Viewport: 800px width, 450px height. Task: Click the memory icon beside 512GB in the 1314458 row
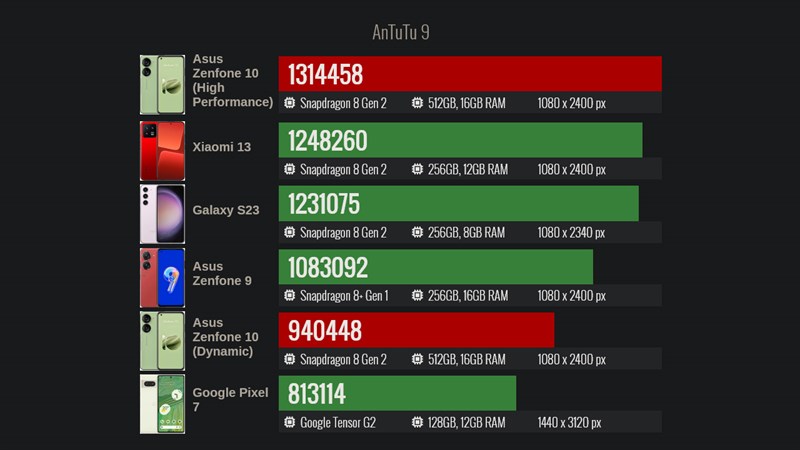tap(417, 103)
